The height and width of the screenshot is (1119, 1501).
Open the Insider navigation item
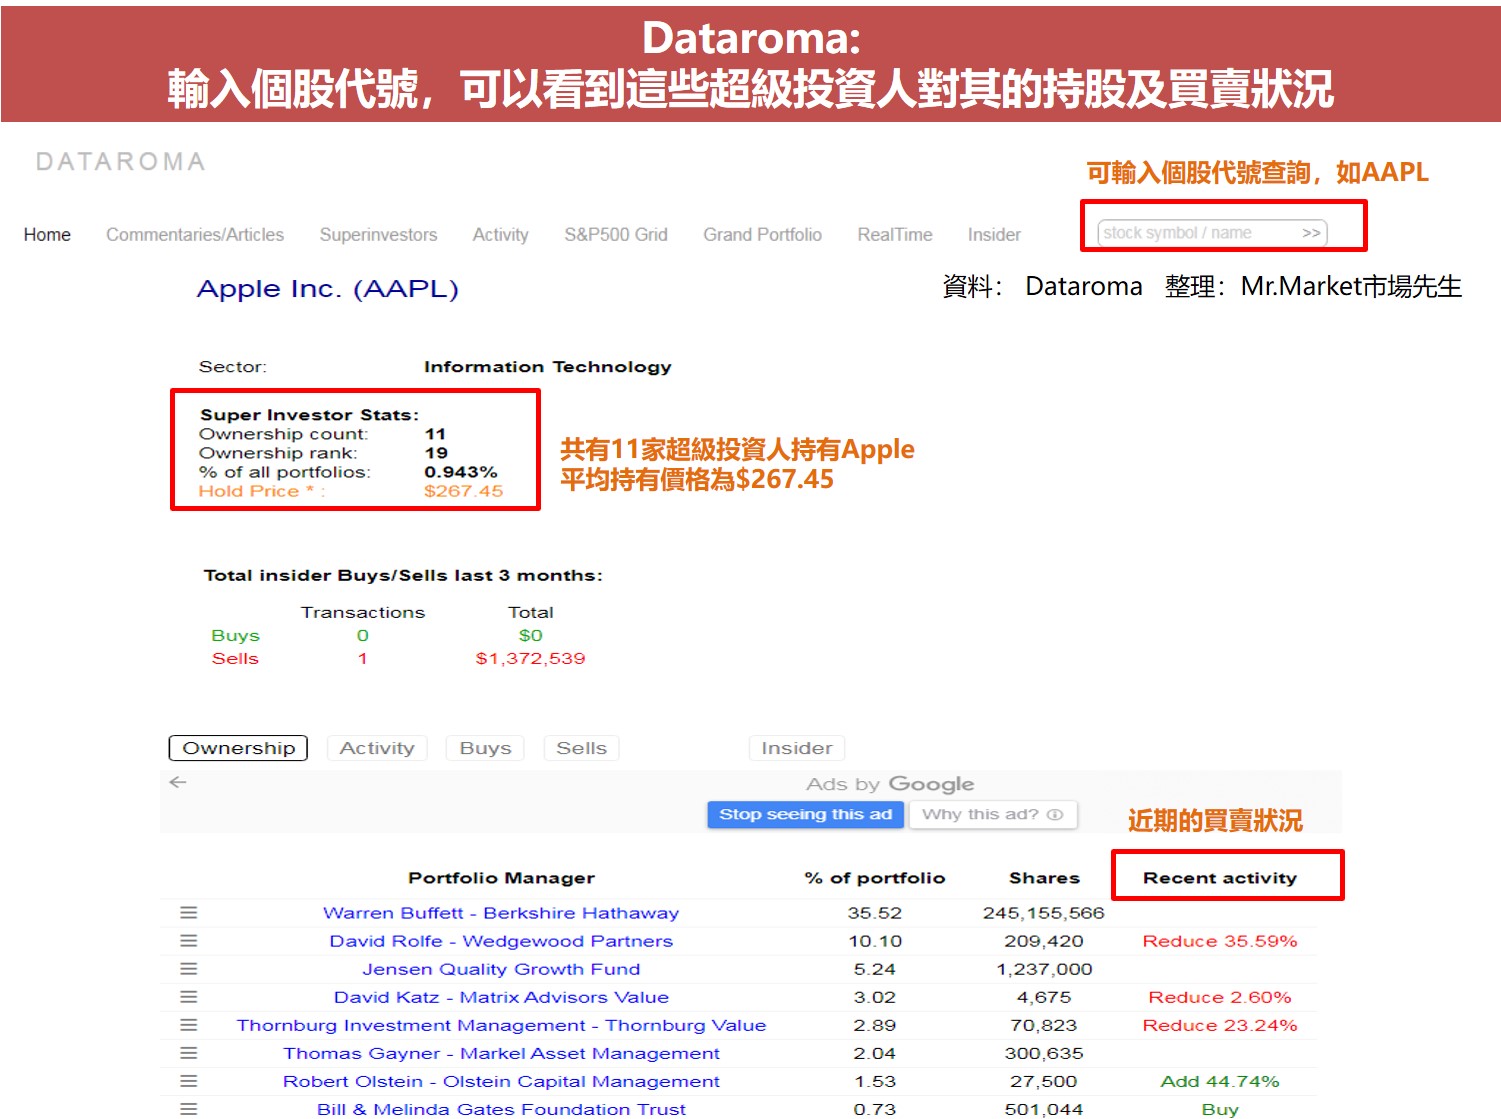994,235
